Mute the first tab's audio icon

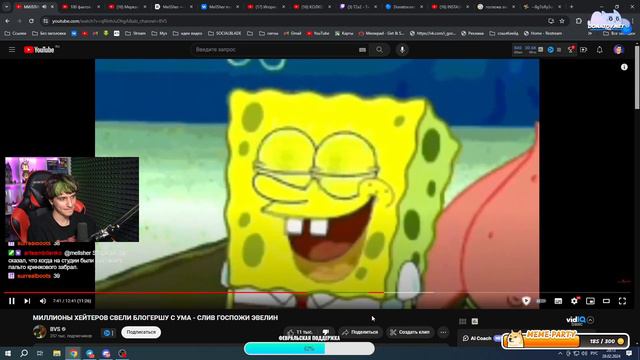tap(44, 7)
